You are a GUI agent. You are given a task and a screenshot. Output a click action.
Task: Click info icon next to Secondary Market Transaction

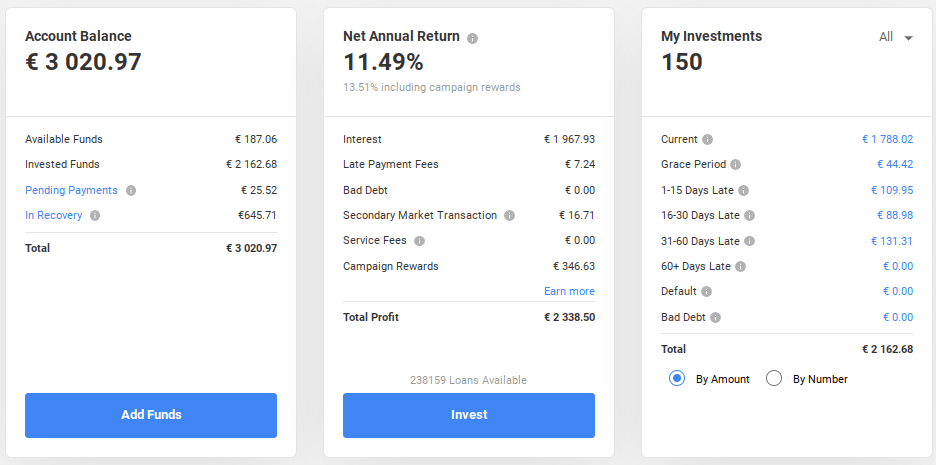tap(509, 215)
